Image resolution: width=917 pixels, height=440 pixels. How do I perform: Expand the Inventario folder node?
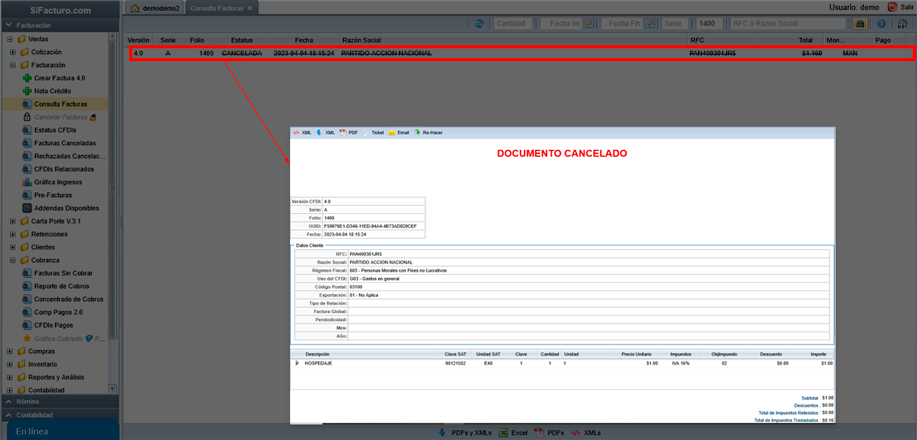12,364
